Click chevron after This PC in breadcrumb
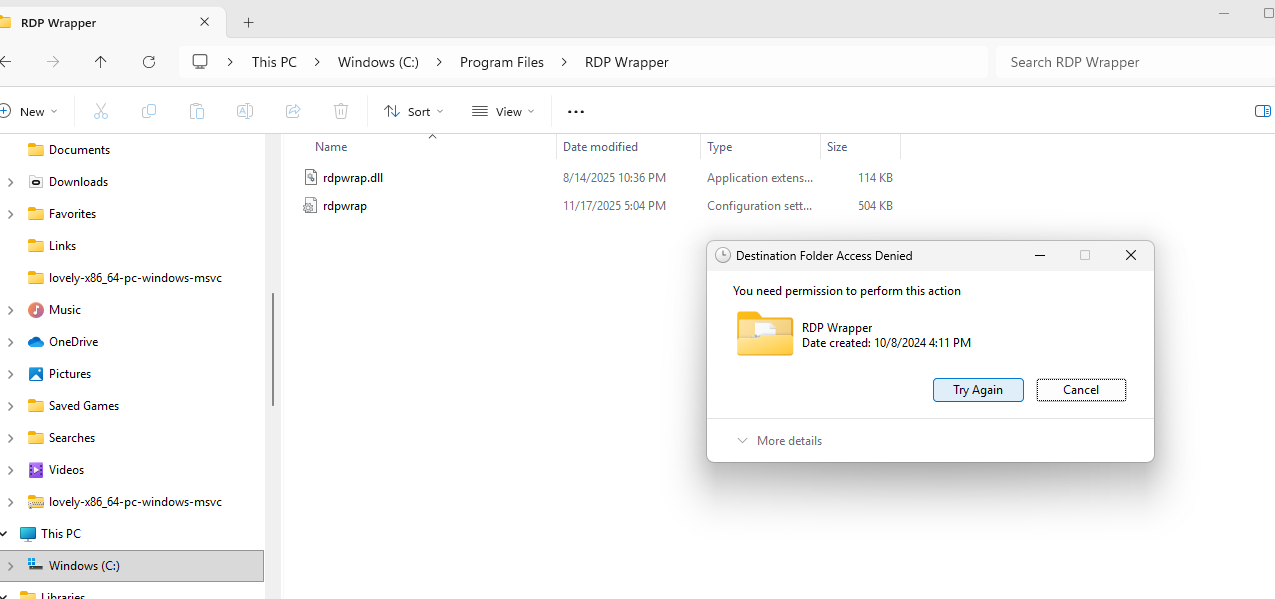Viewport: 1275px width, 599px height. click(x=317, y=62)
